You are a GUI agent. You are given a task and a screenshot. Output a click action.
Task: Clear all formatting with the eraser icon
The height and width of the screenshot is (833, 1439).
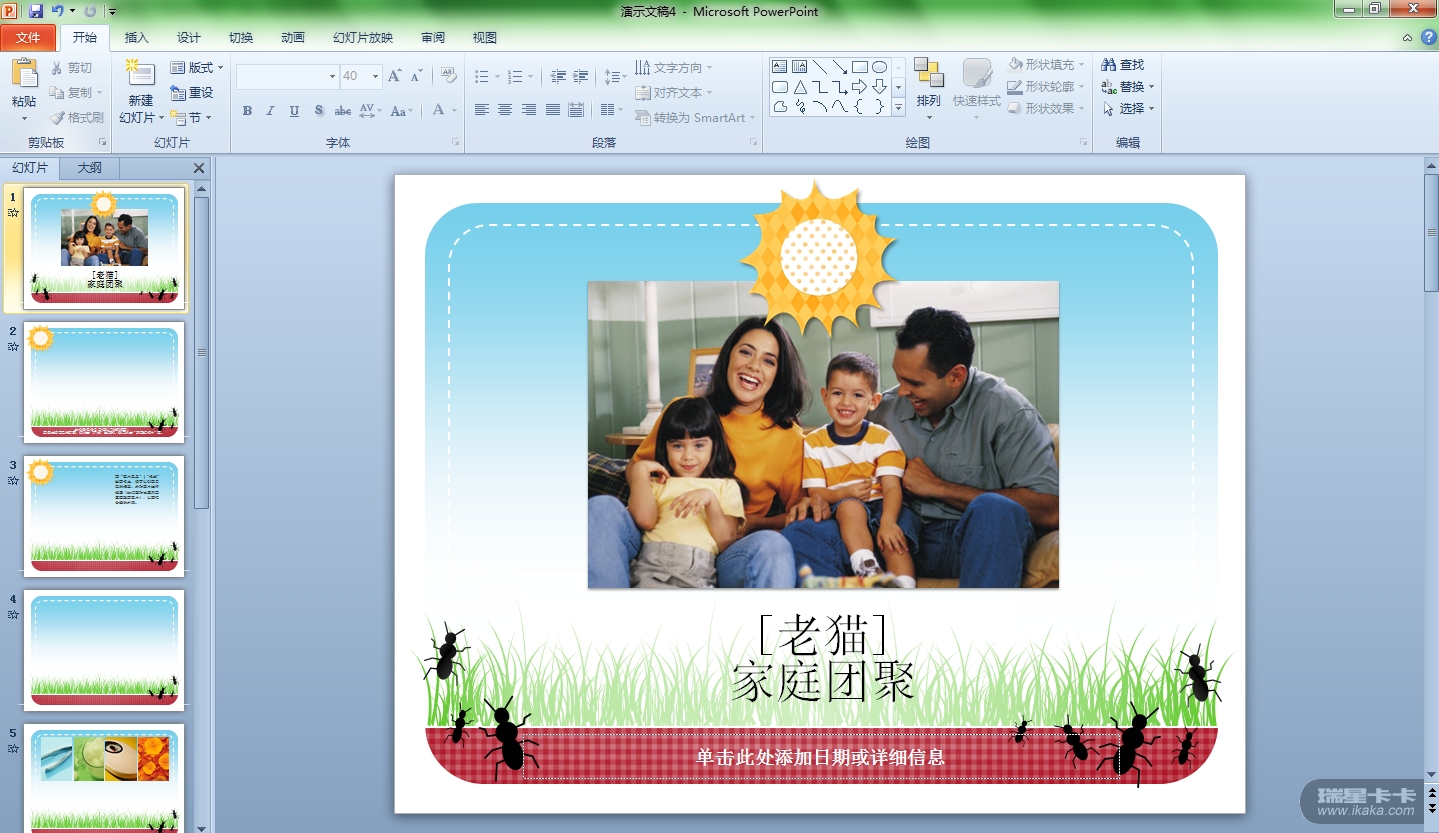449,76
